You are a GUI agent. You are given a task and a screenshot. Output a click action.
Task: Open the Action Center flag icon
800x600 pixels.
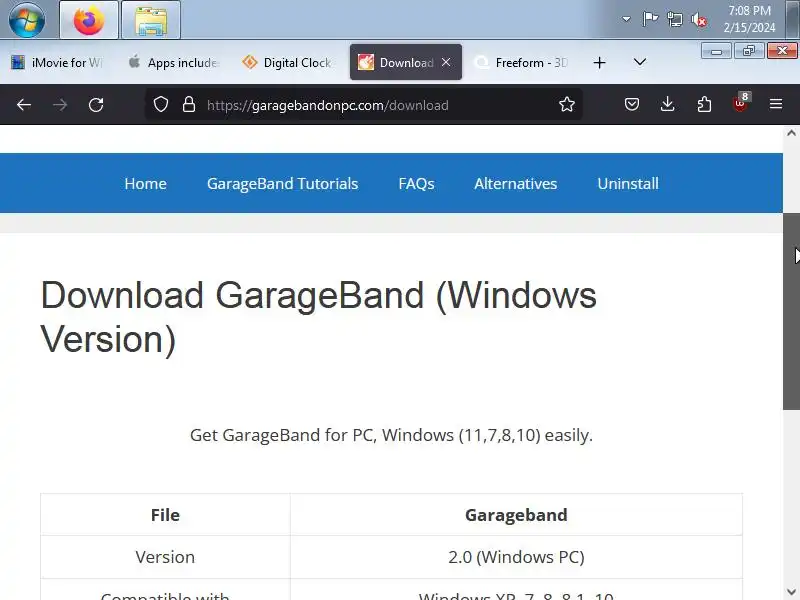[650, 19]
